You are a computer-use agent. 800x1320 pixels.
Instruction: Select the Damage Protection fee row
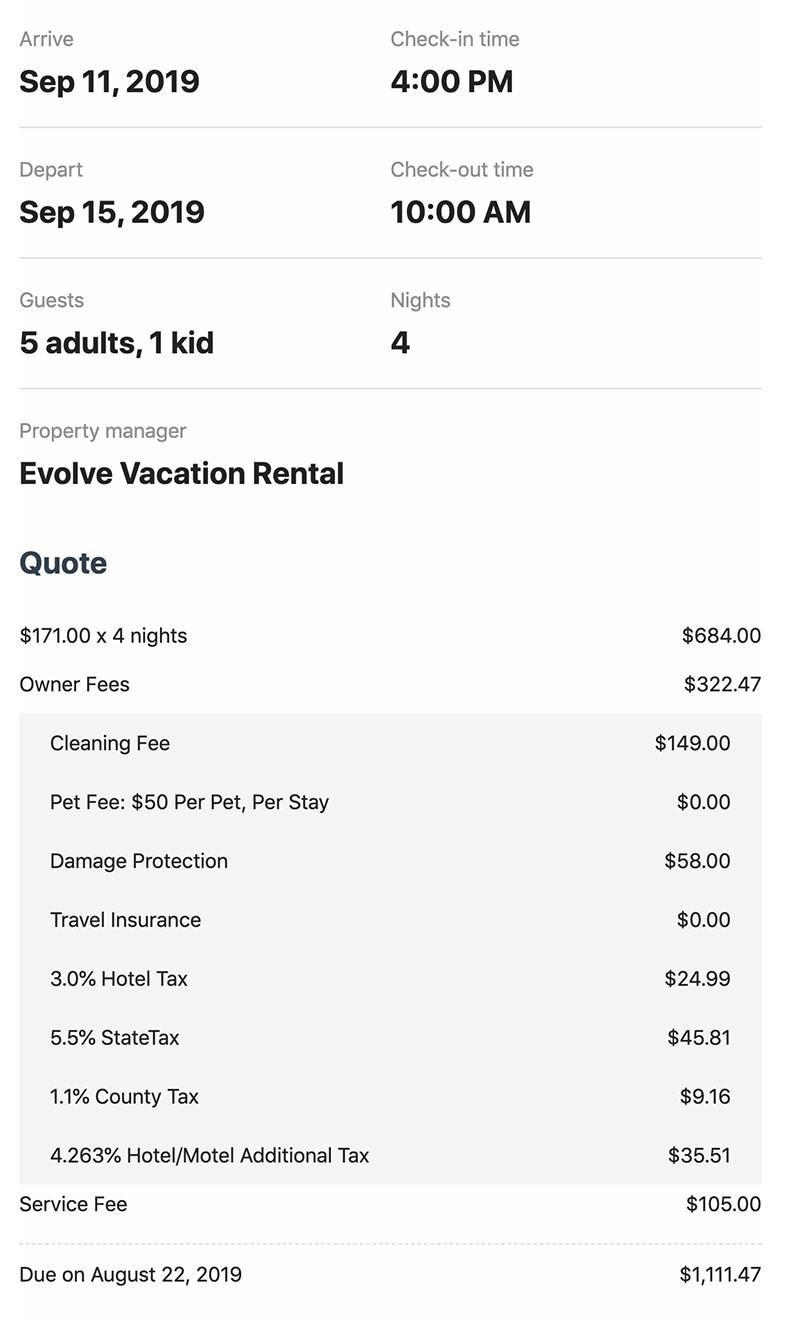click(x=139, y=861)
